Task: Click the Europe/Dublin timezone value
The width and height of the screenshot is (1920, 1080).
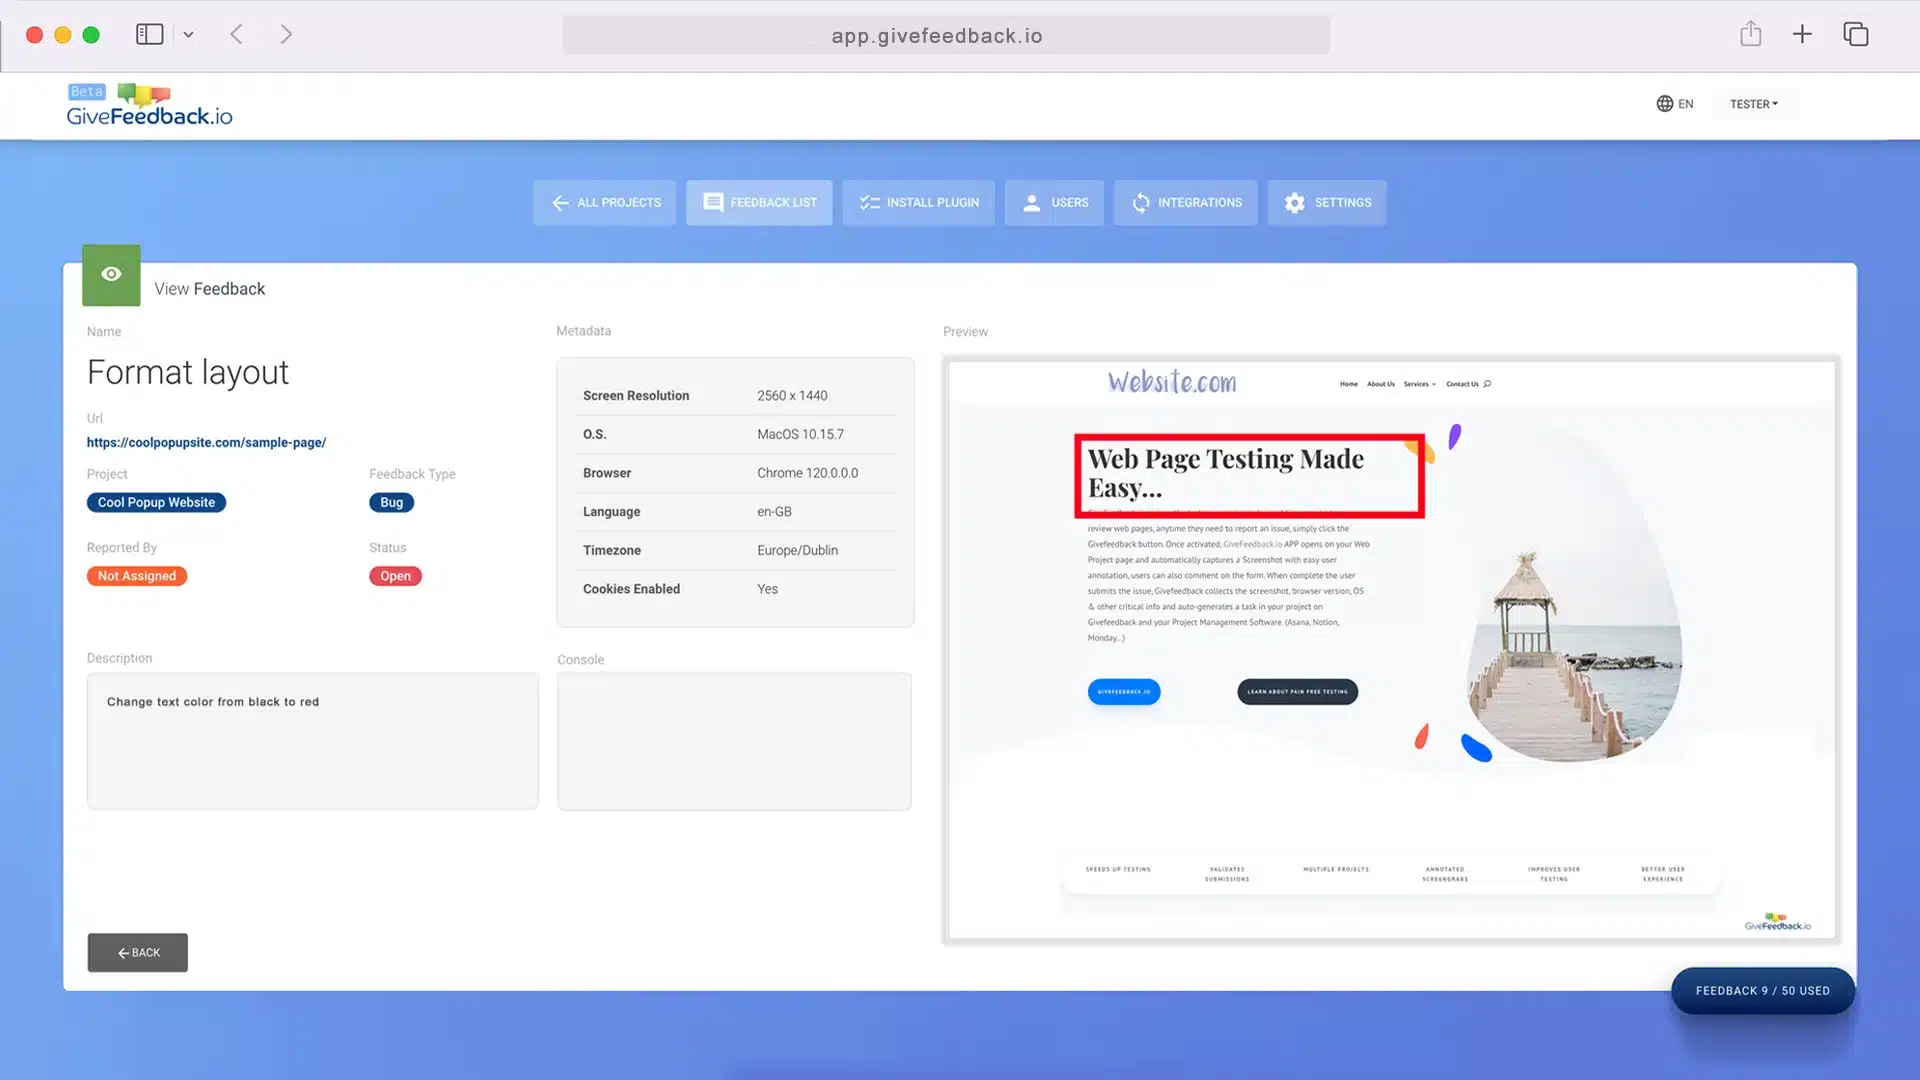Action: (x=797, y=550)
